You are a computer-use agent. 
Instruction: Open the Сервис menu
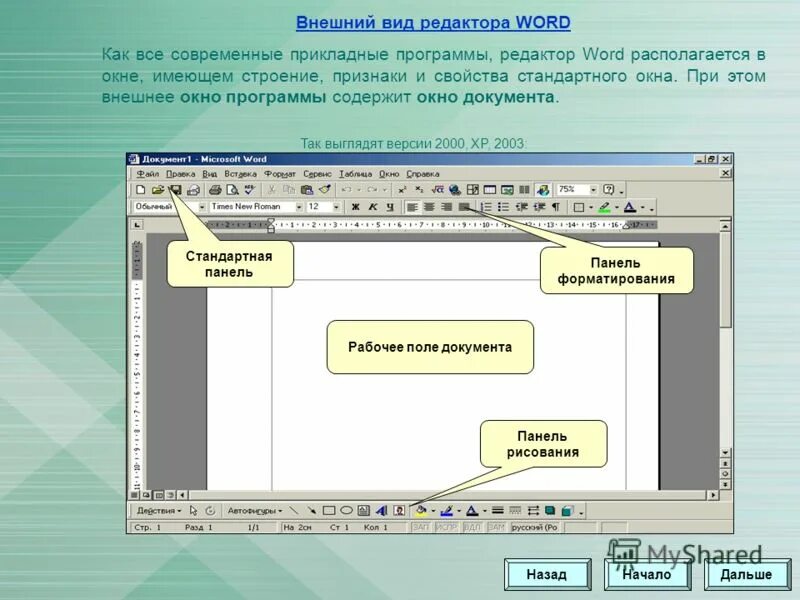(317, 174)
